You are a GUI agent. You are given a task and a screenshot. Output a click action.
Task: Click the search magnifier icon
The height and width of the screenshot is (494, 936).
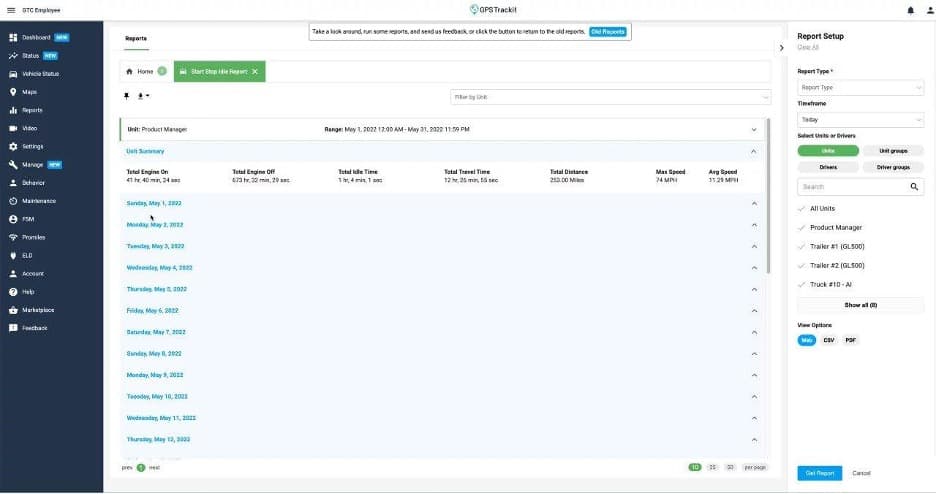coord(915,187)
